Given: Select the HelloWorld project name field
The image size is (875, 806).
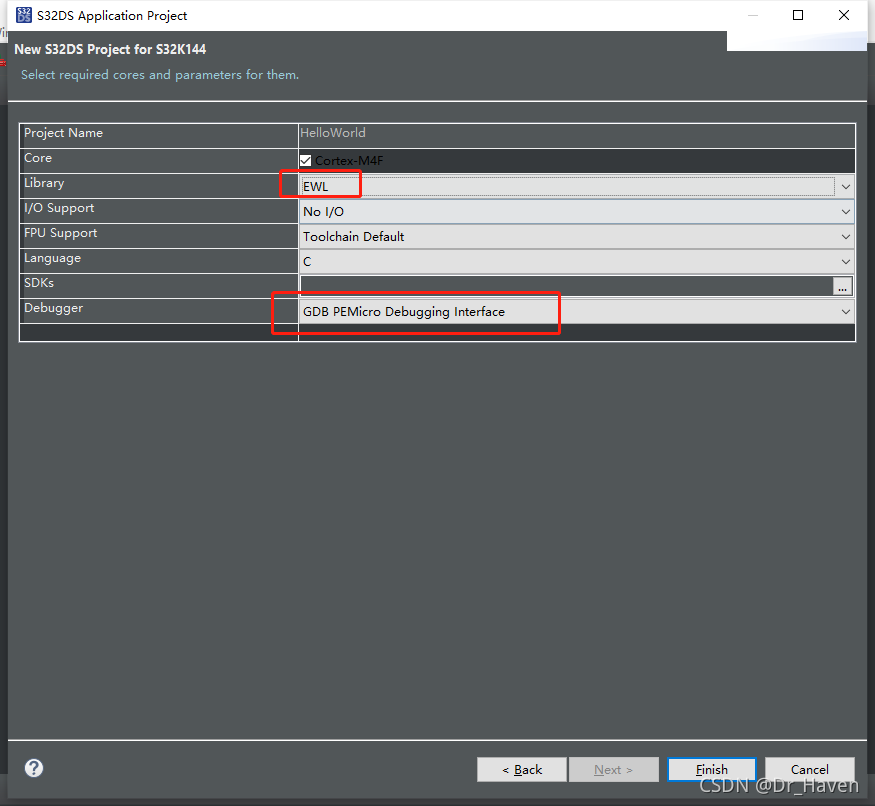Looking at the screenshot, I should pos(576,136).
